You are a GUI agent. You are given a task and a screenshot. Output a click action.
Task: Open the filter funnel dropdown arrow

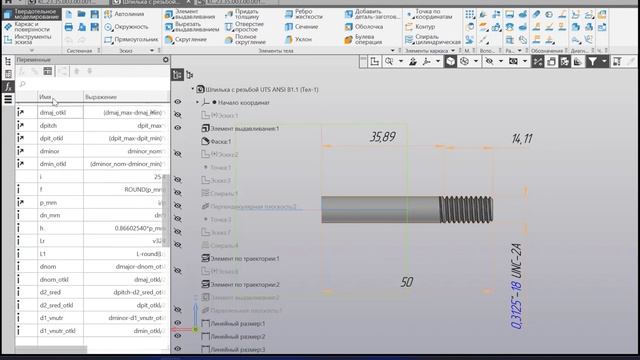point(604,62)
